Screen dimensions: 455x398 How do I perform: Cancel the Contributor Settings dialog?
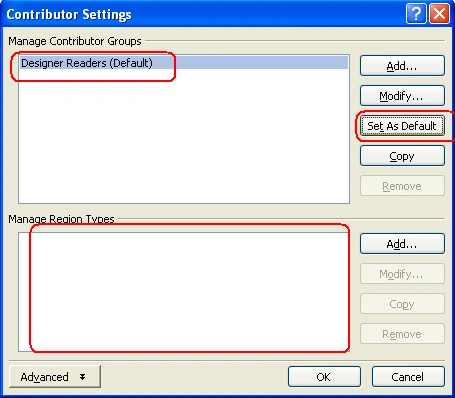(408, 377)
